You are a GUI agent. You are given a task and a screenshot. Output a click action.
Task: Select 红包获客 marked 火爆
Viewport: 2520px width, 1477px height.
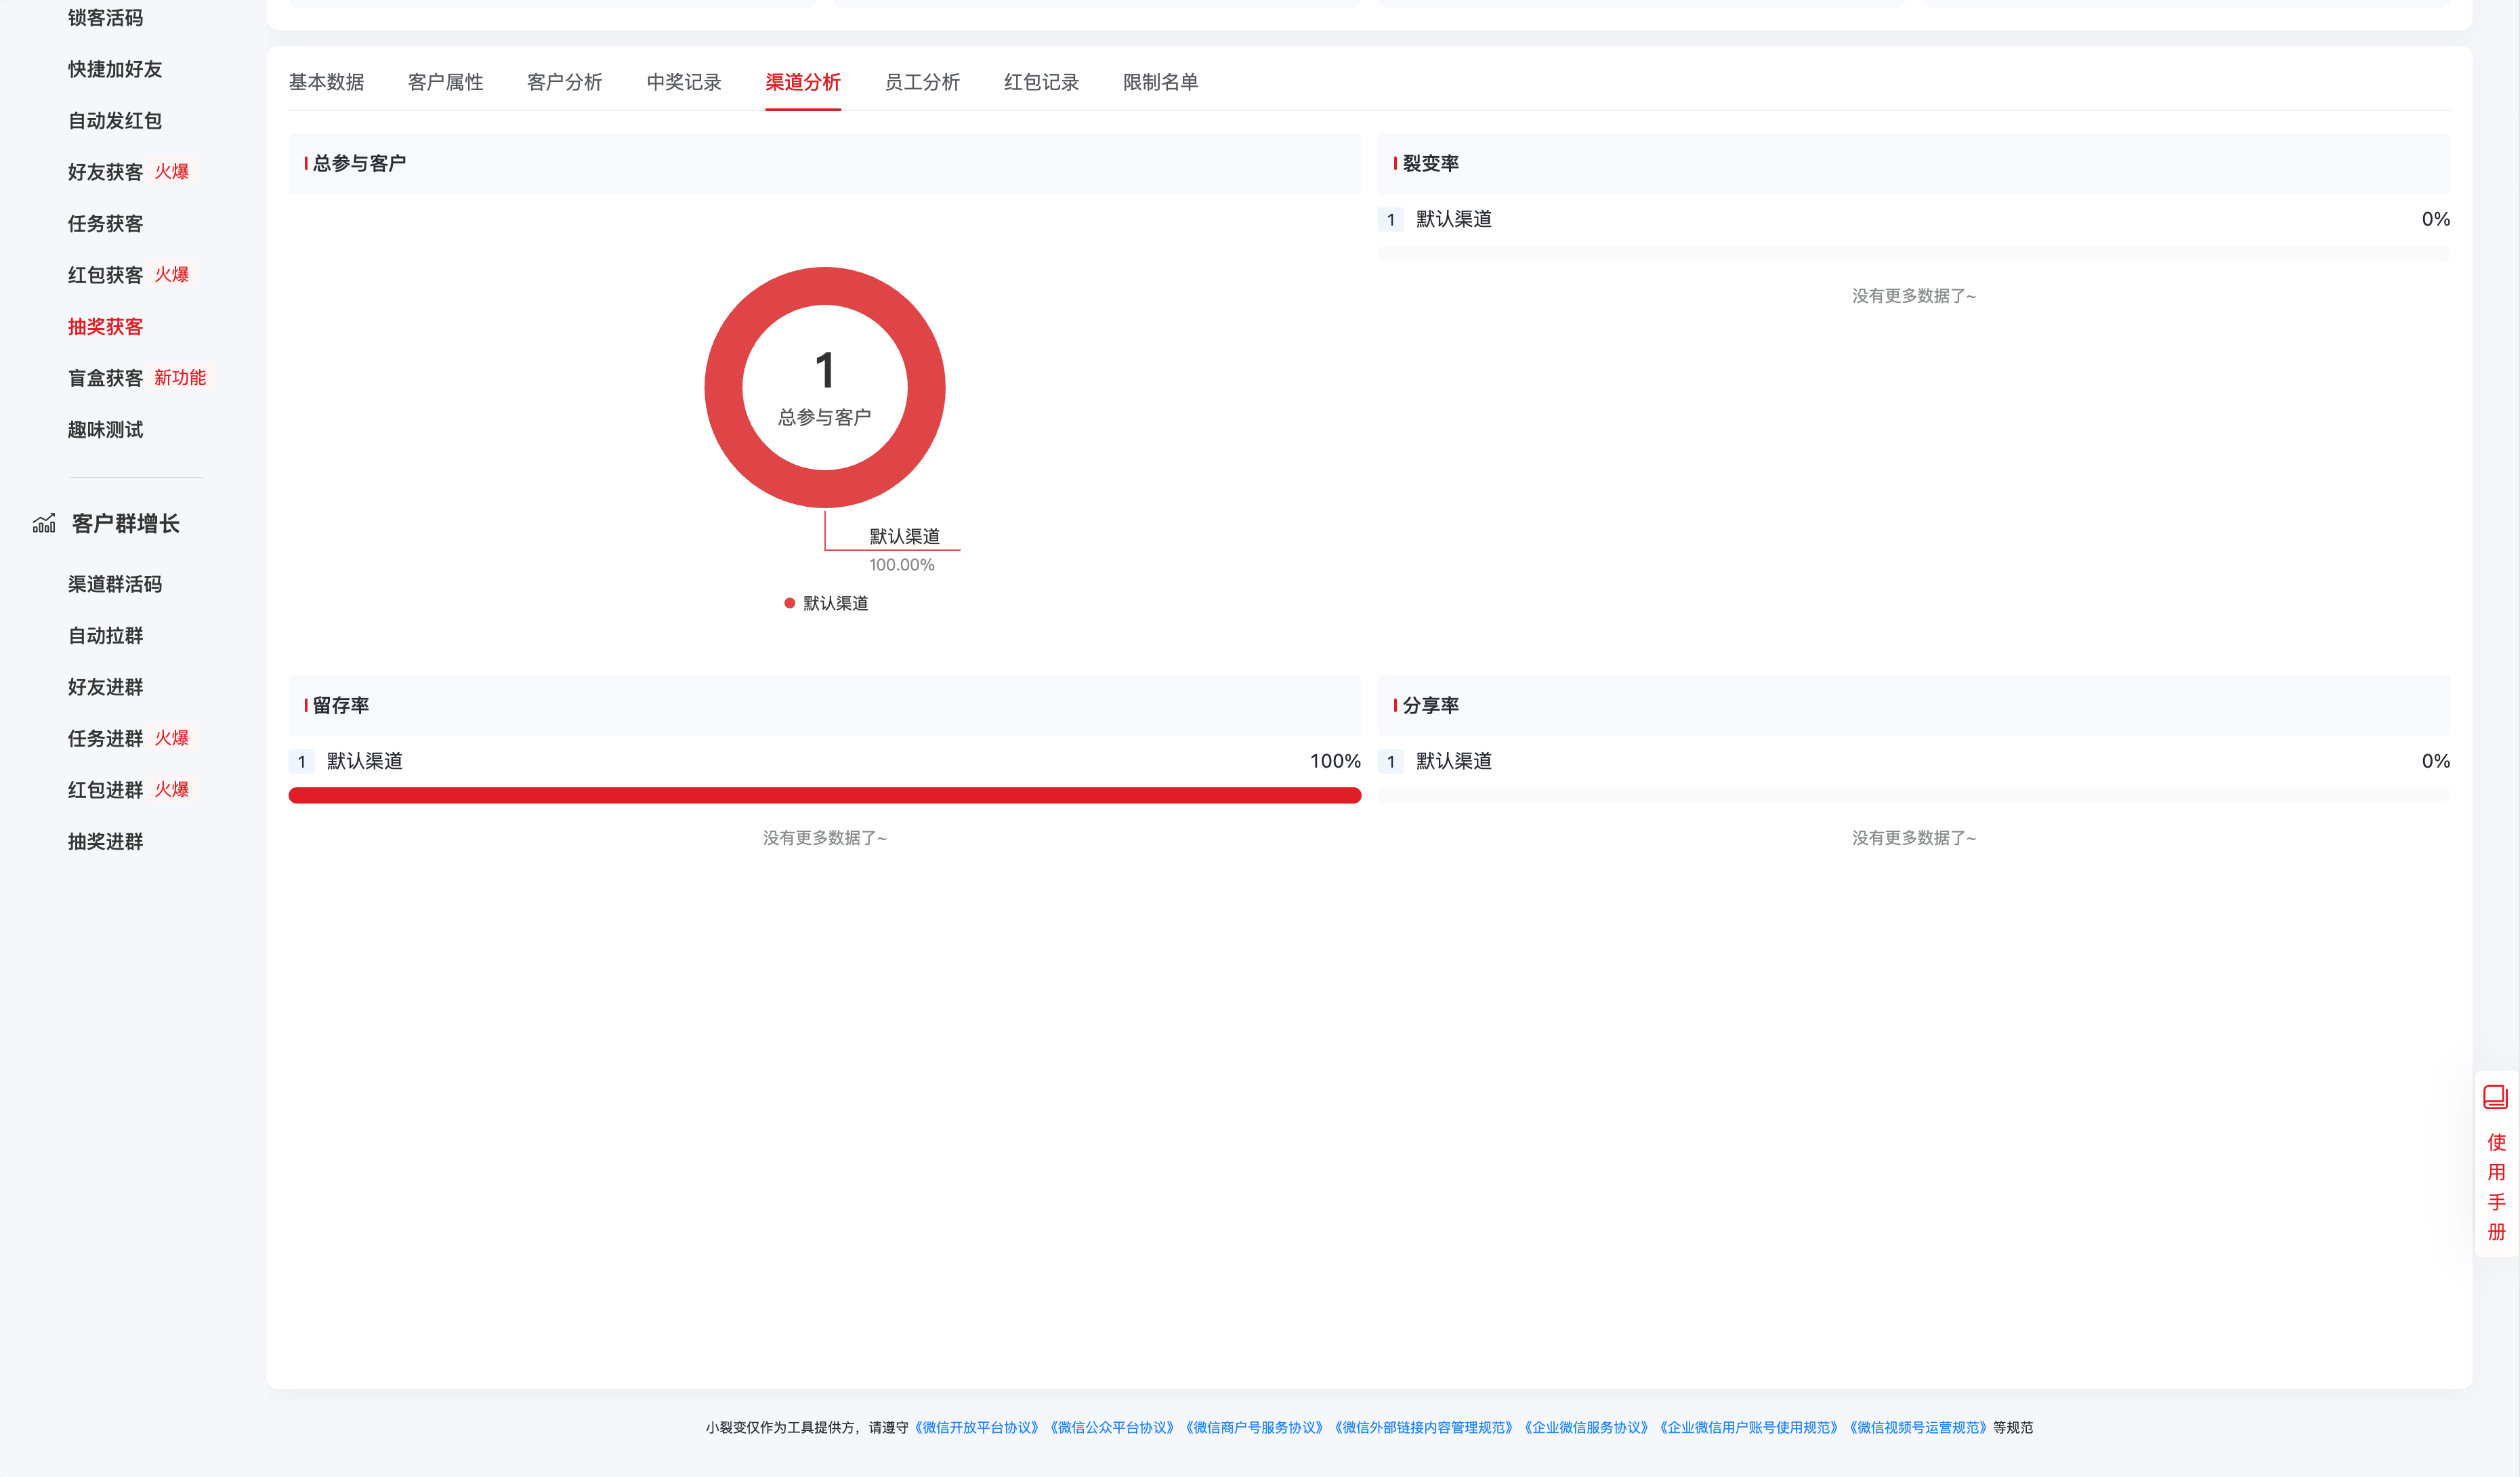click(104, 274)
